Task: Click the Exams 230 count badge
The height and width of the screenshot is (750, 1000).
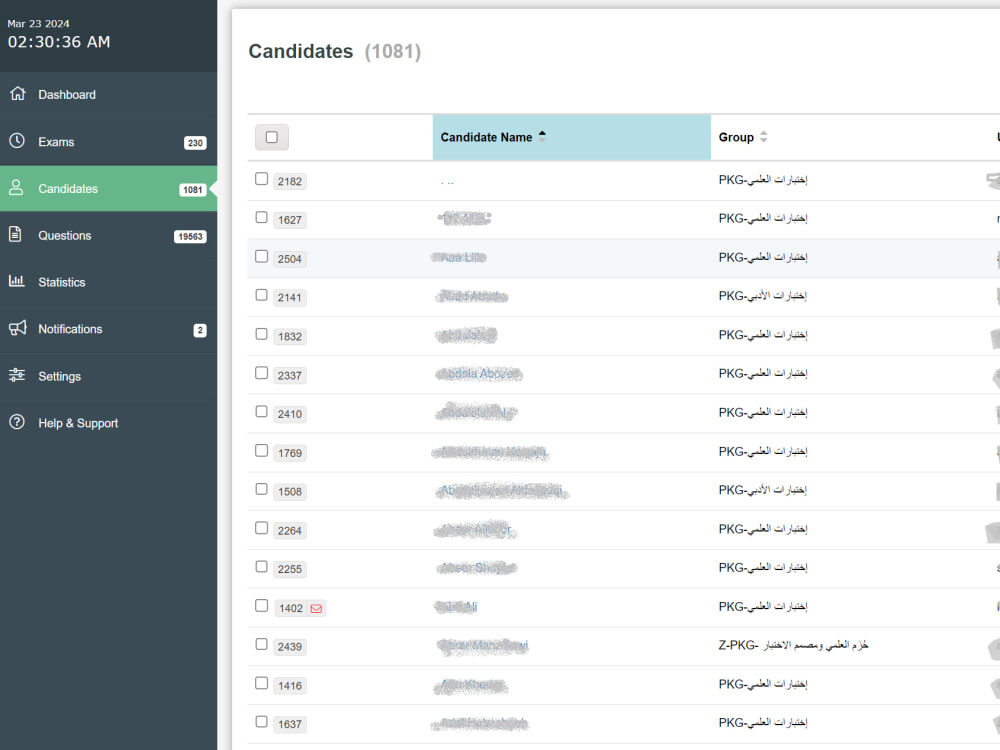Action: pos(195,143)
